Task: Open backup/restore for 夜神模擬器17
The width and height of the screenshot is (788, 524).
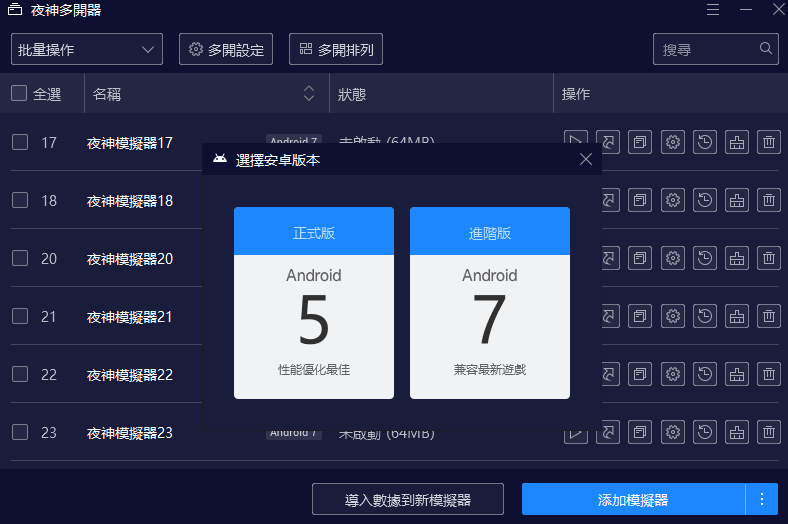Action: (705, 142)
